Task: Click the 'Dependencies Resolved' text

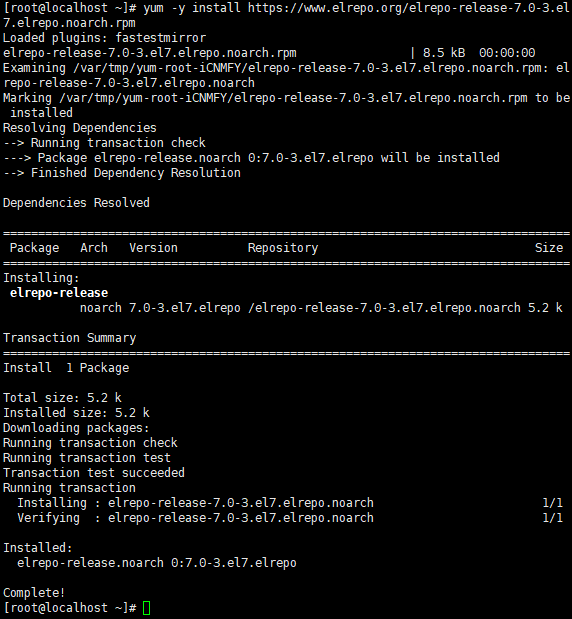Action: tap(76, 203)
